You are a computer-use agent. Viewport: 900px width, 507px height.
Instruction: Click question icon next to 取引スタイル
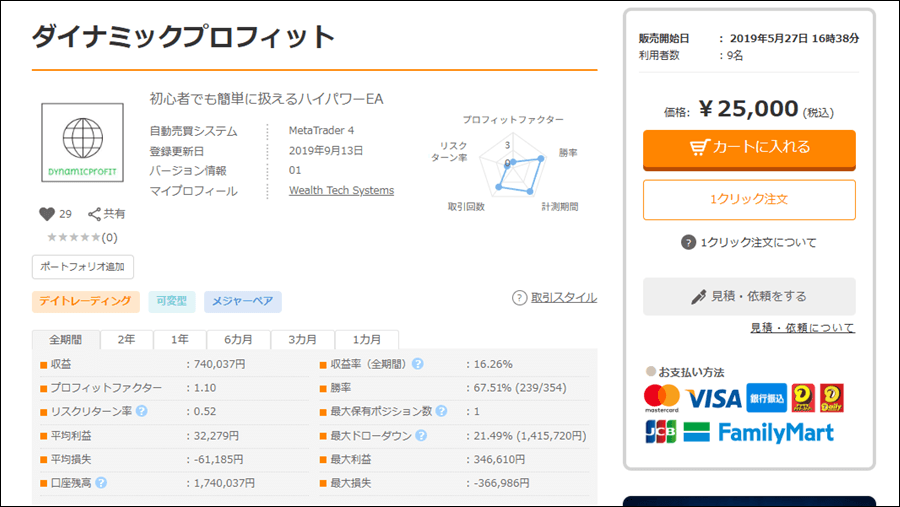(519, 298)
